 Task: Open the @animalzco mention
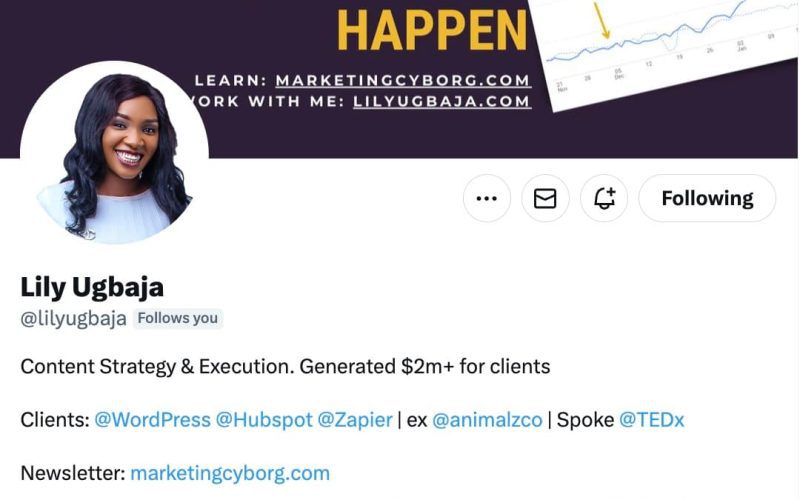click(487, 420)
